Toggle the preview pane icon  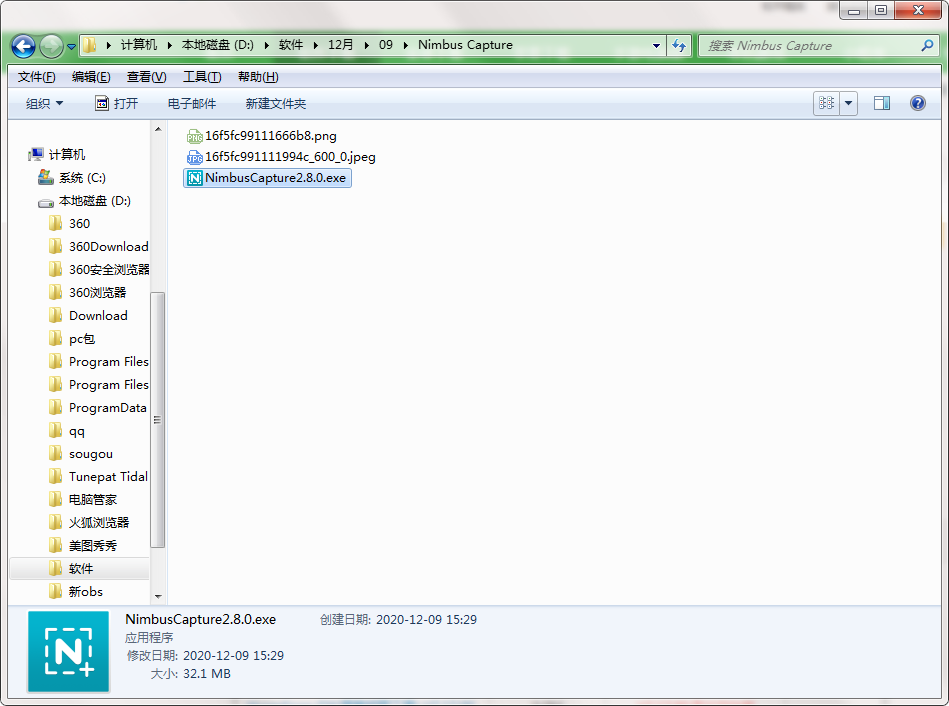pyautogui.click(x=882, y=103)
